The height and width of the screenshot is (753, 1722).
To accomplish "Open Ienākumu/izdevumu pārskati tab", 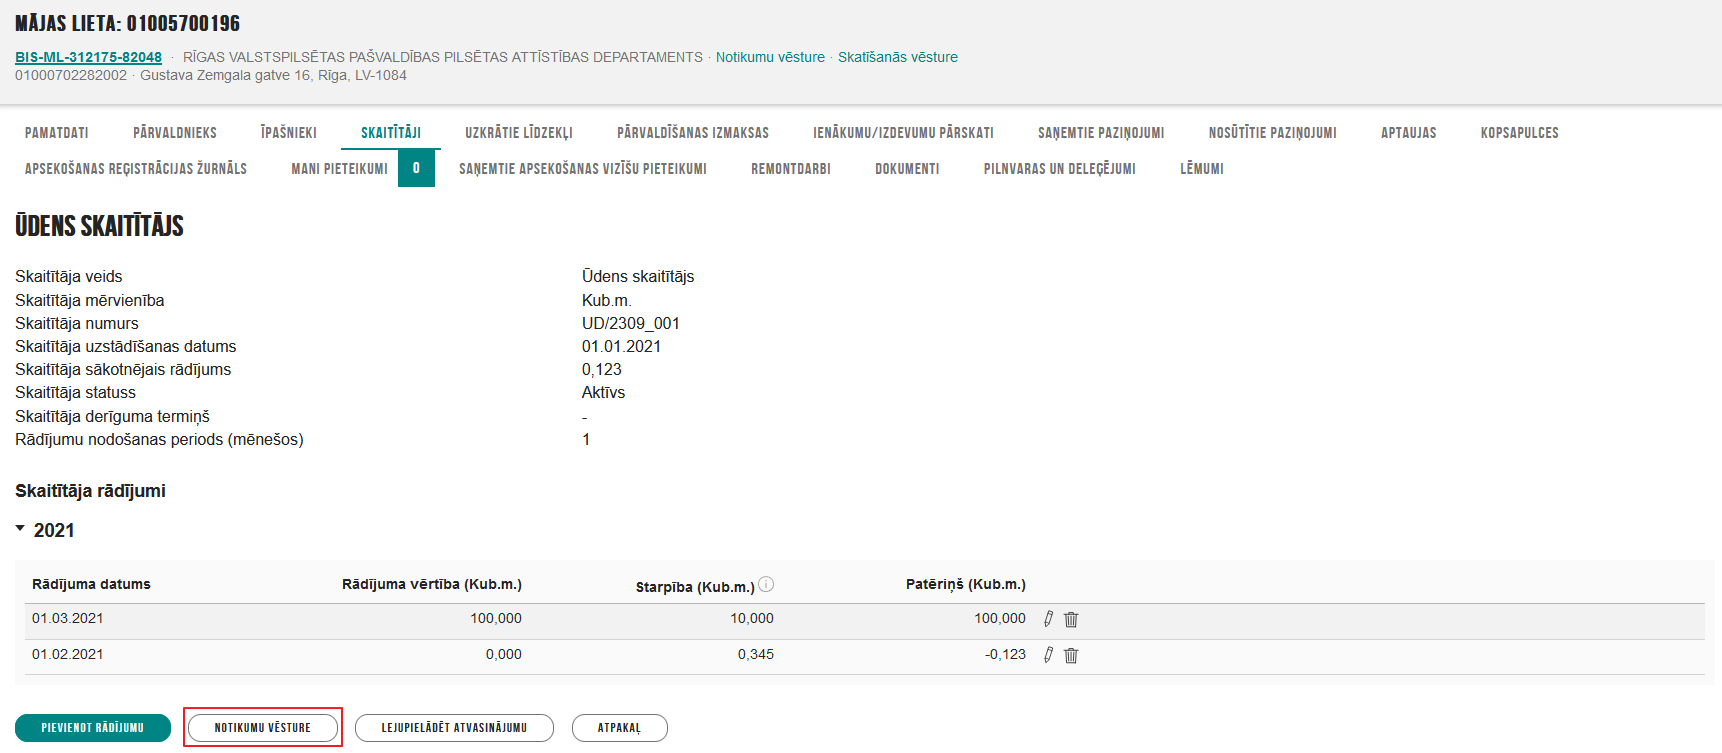I will click(903, 132).
